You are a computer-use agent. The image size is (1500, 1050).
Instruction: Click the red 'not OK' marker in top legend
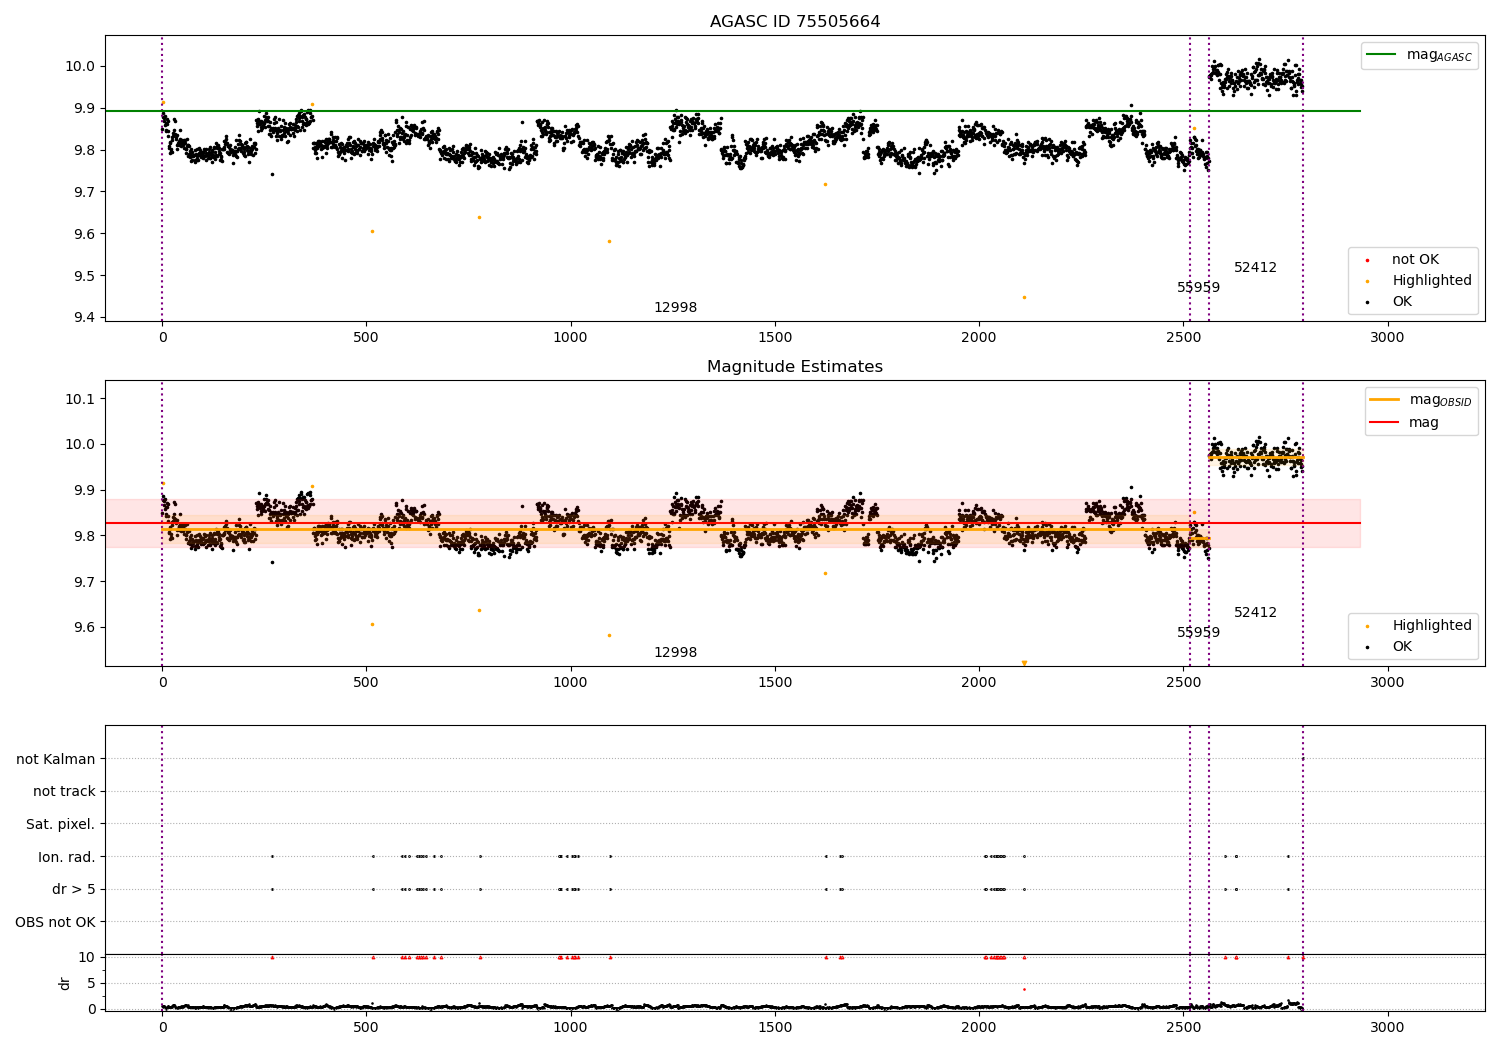tap(1367, 260)
